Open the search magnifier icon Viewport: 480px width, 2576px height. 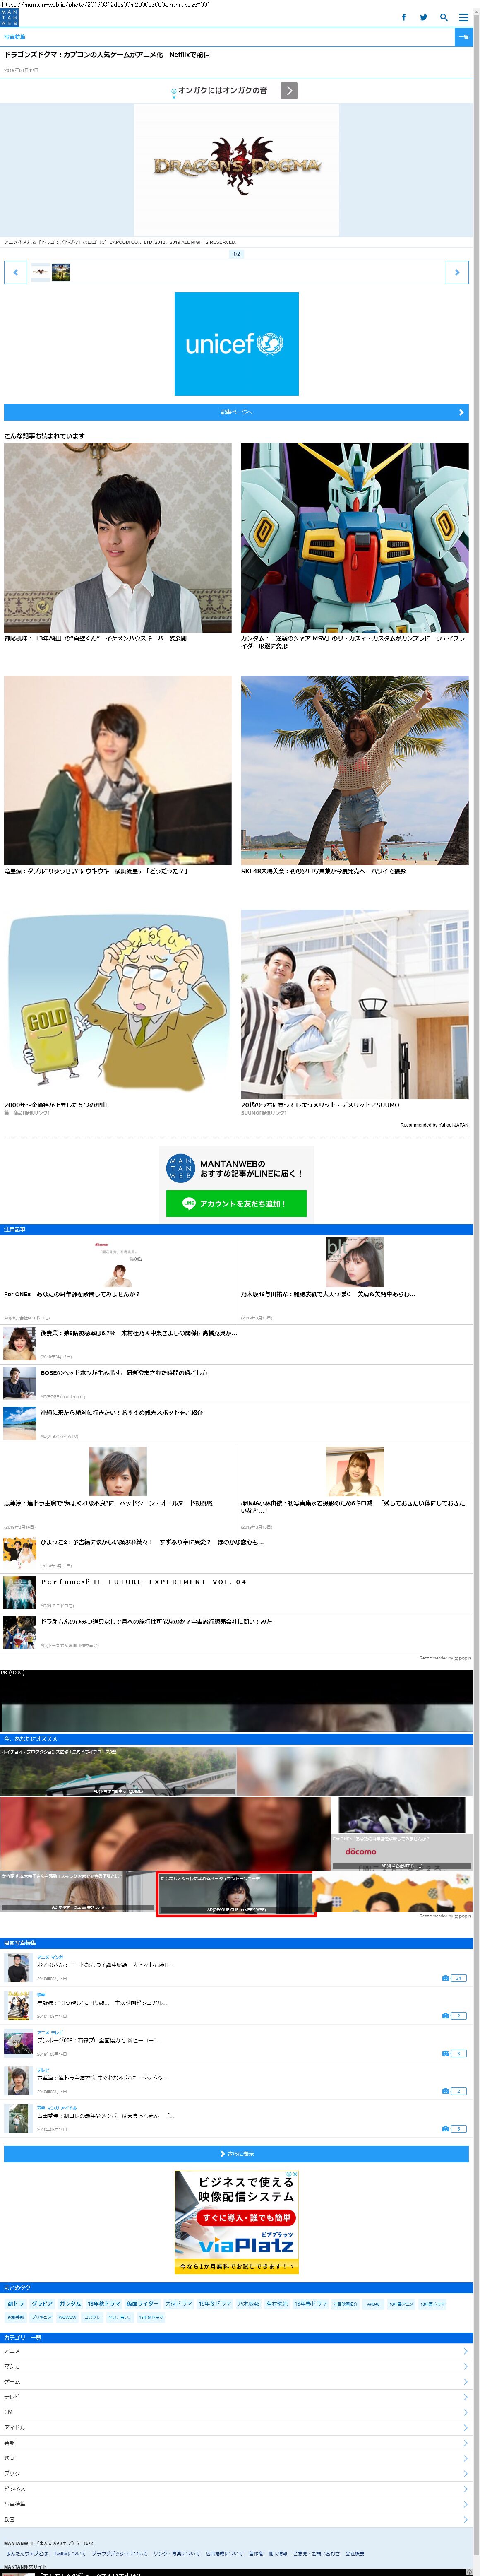[x=444, y=17]
